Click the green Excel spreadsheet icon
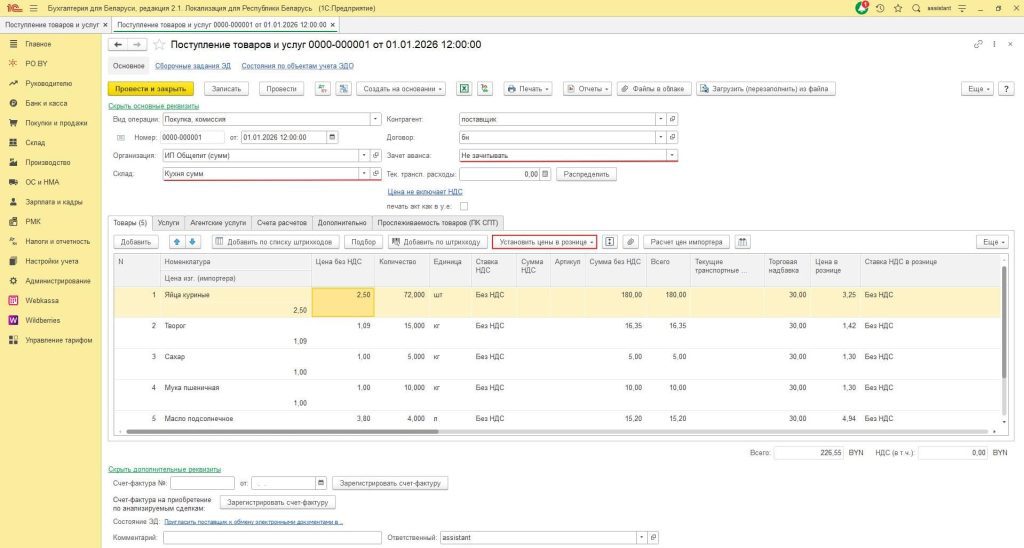The height and width of the screenshot is (548, 1024). (x=464, y=88)
